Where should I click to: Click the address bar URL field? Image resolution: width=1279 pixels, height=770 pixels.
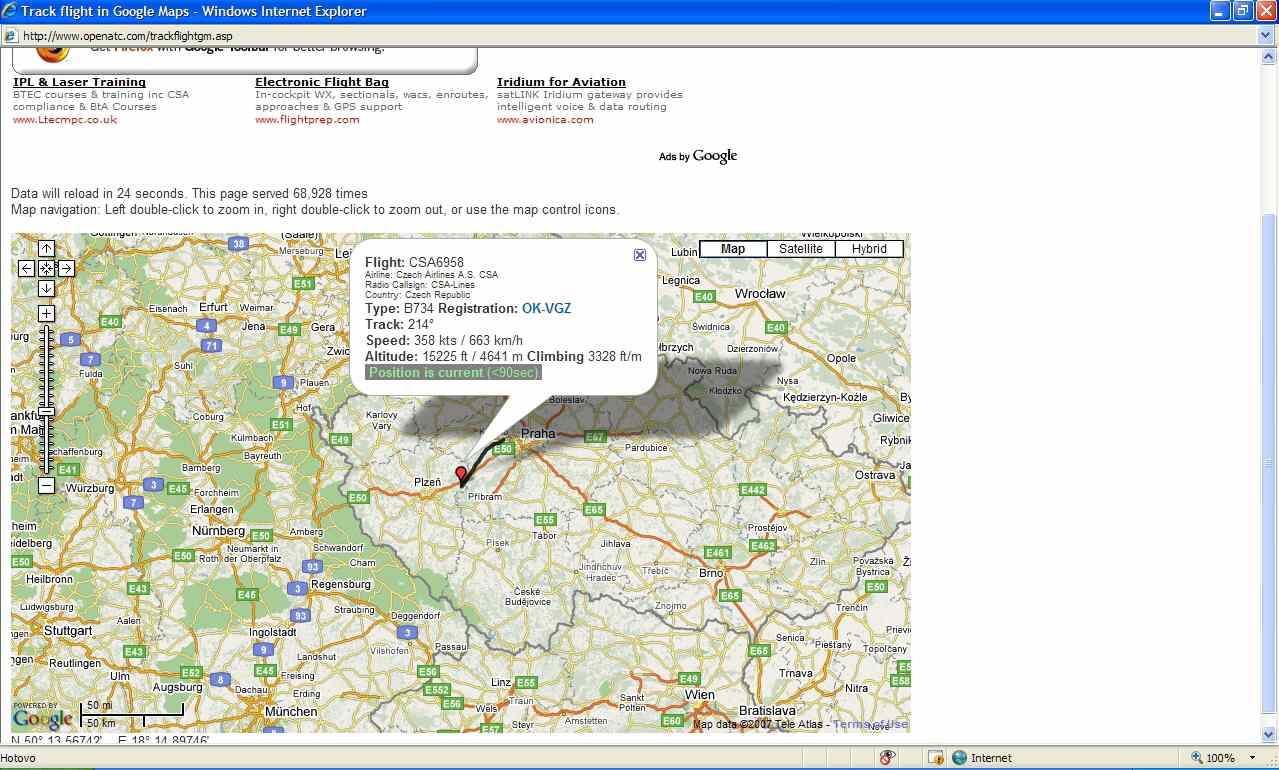click(640, 36)
